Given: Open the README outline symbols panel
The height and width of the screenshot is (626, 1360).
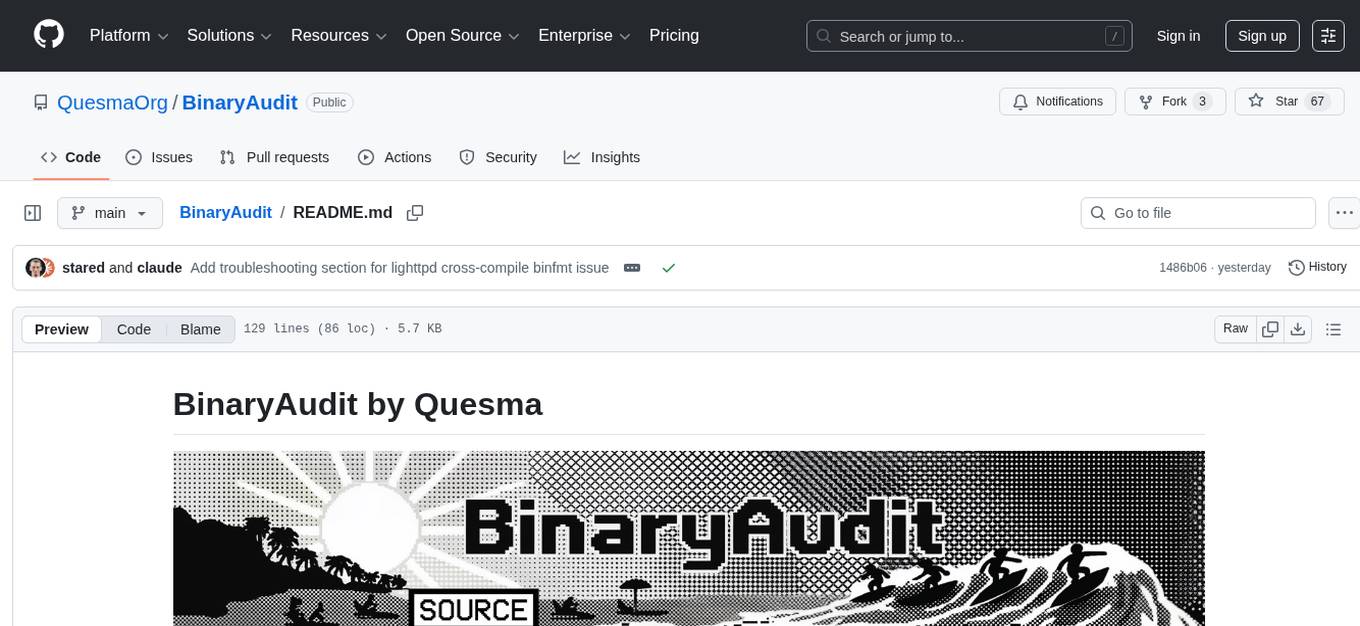Looking at the screenshot, I should [1334, 328].
